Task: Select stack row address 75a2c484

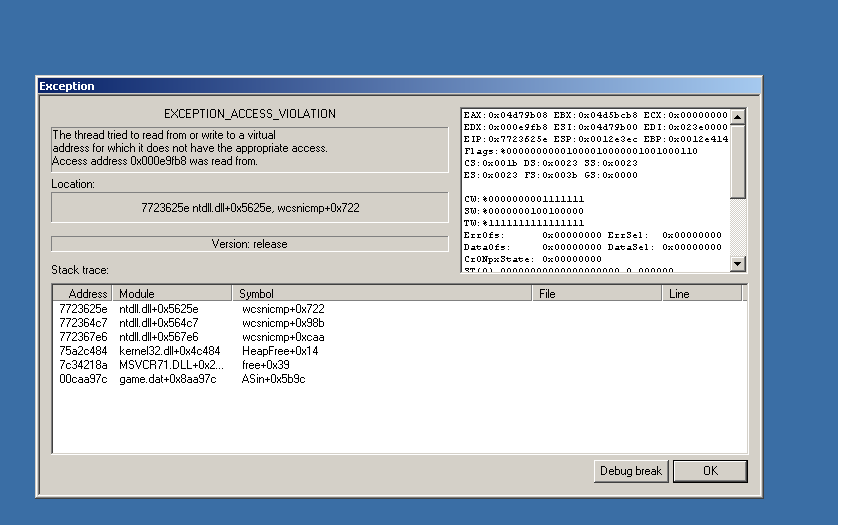Action: [x=83, y=351]
